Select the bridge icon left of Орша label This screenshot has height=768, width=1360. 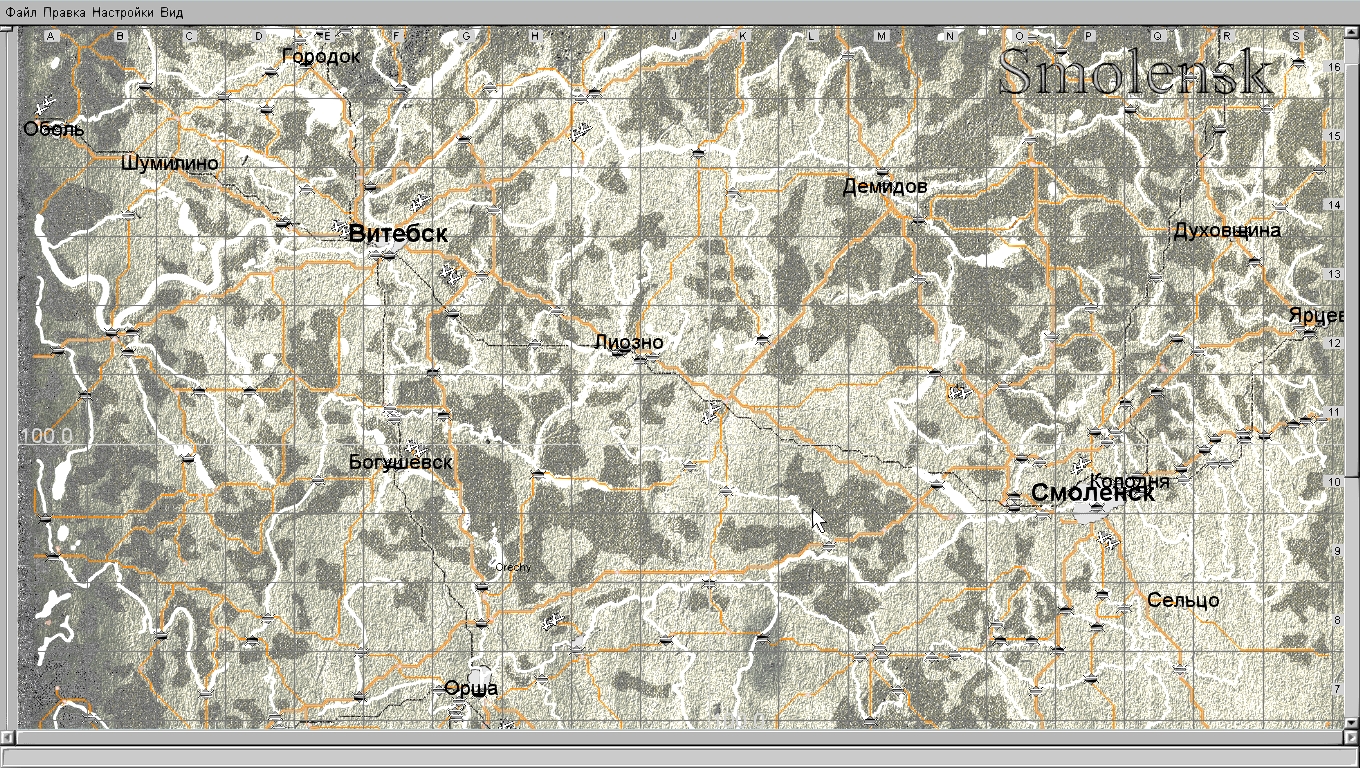click(439, 689)
